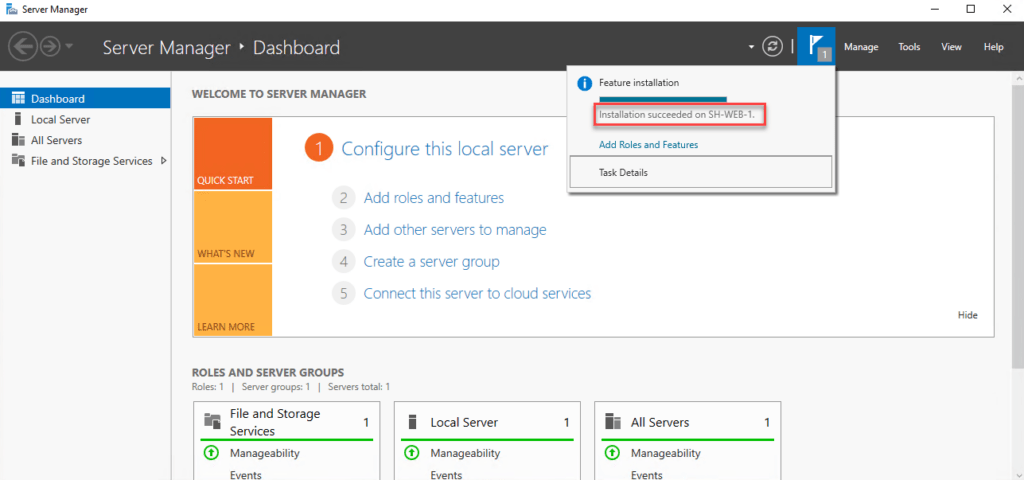Click the Feature installation info icon
1024x480 pixels.
coord(584,84)
